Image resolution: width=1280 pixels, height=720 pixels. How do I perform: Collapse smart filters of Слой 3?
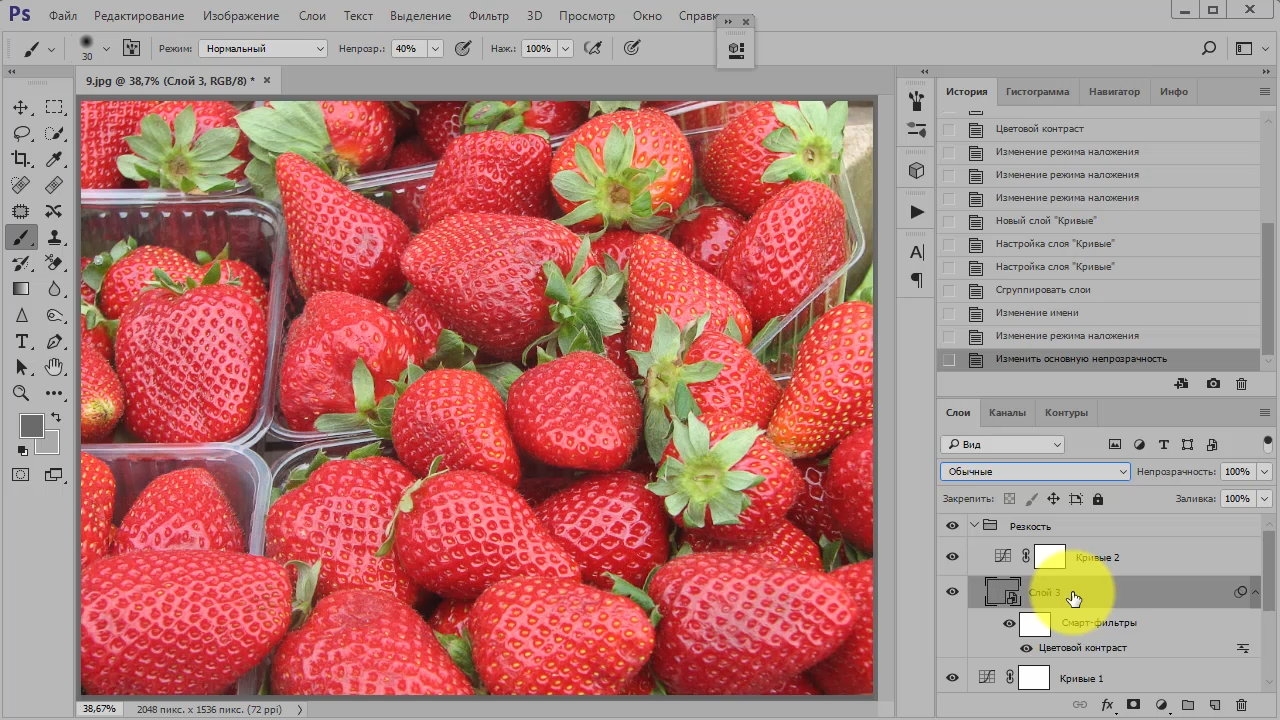(1255, 592)
